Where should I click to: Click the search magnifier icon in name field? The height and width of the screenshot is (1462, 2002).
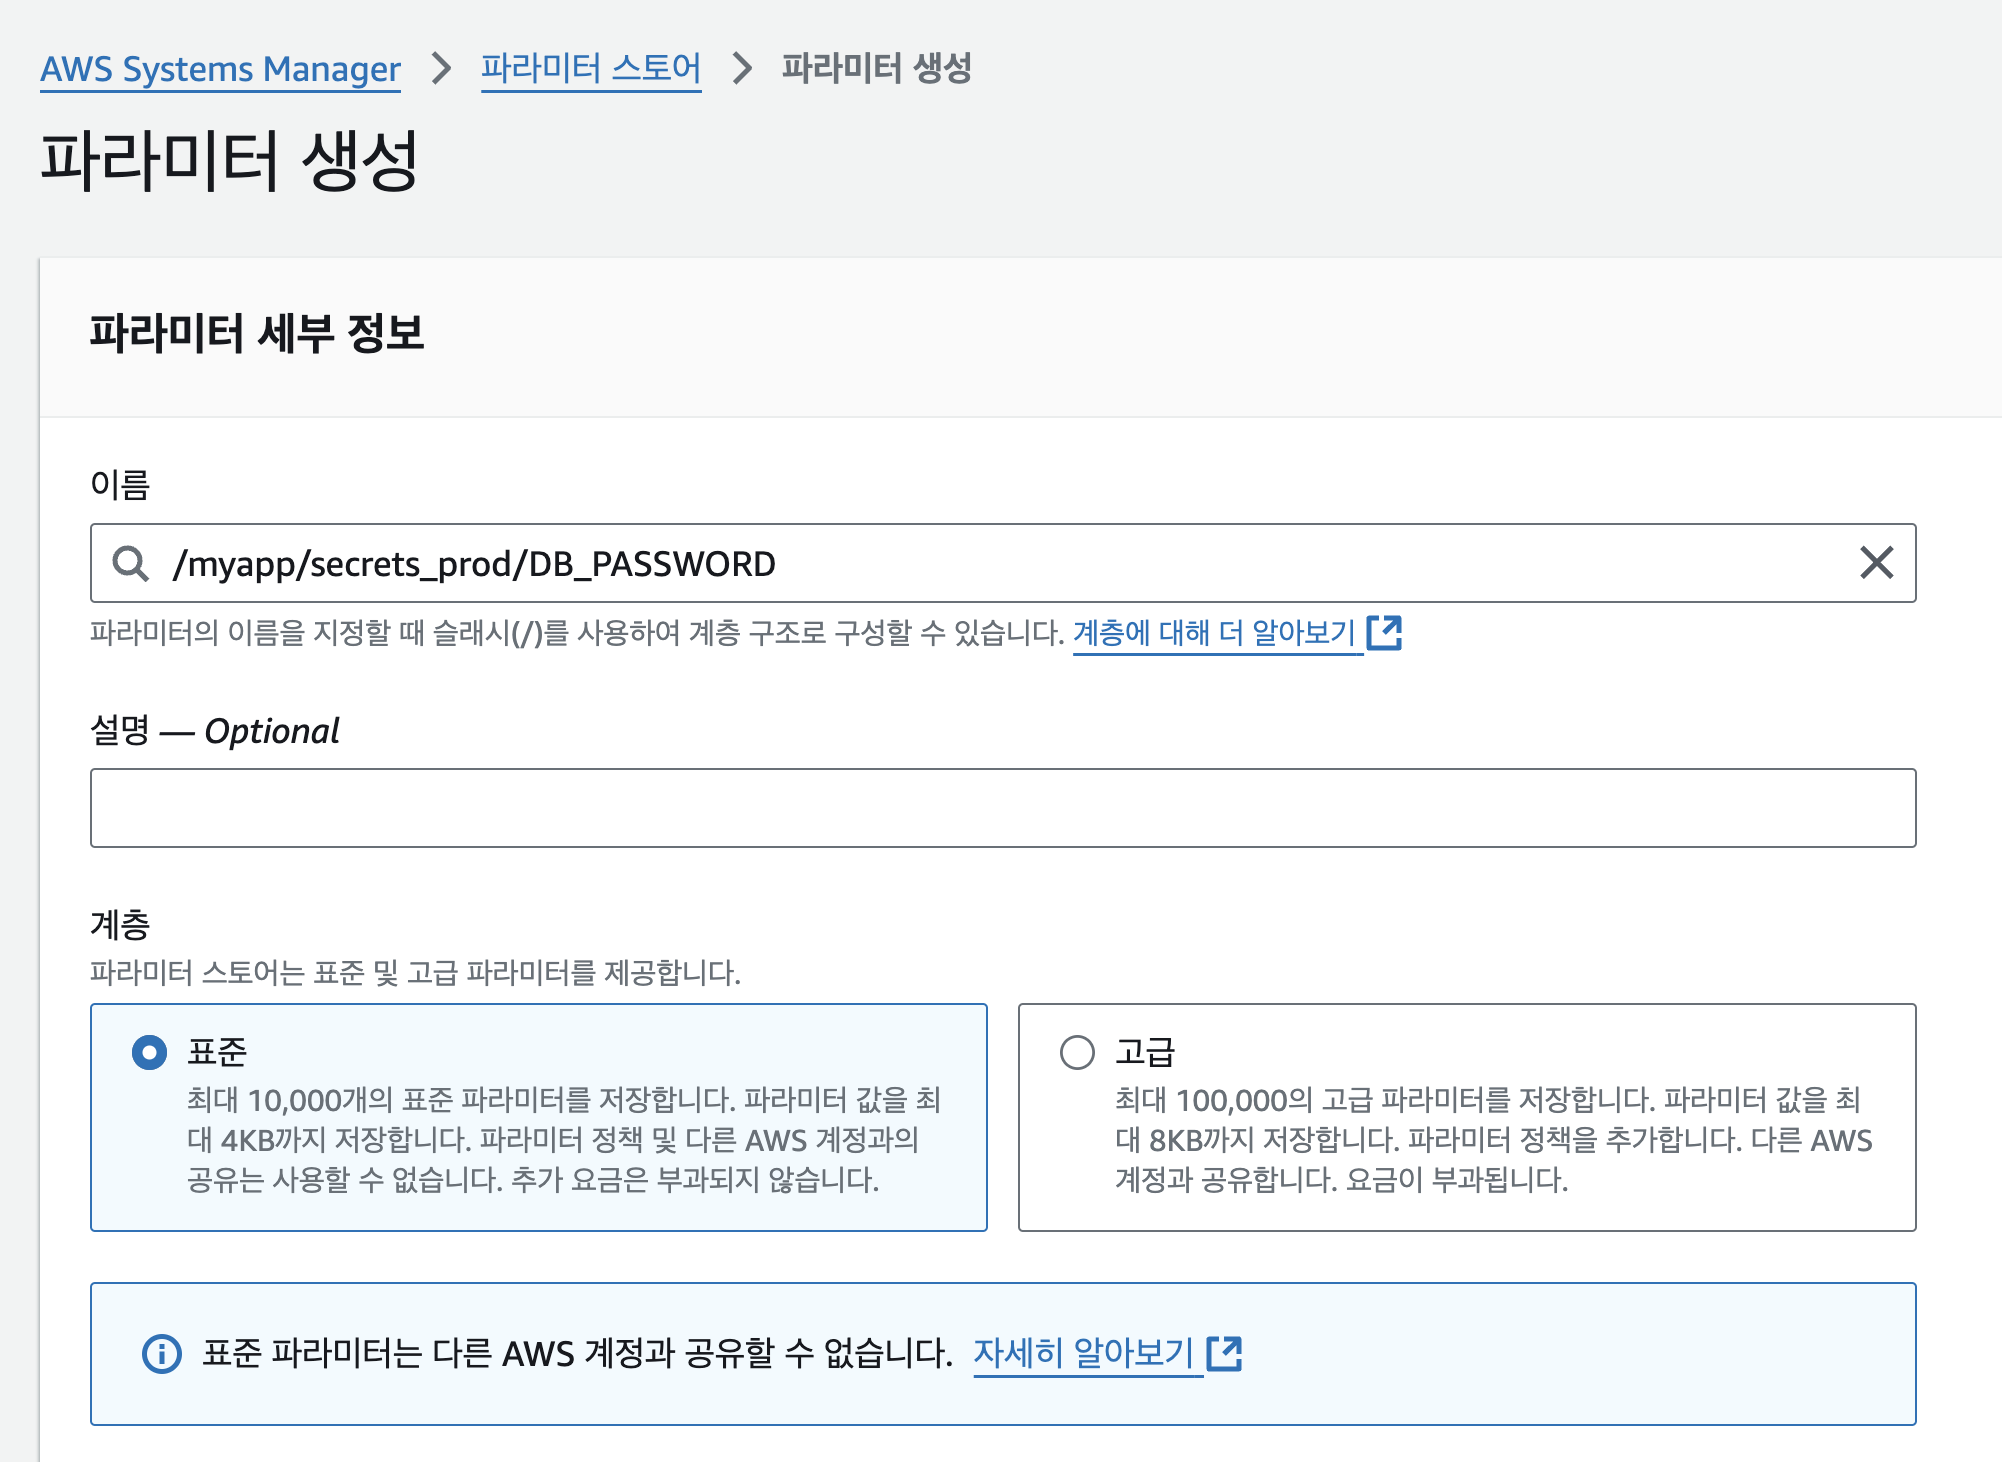click(x=131, y=563)
